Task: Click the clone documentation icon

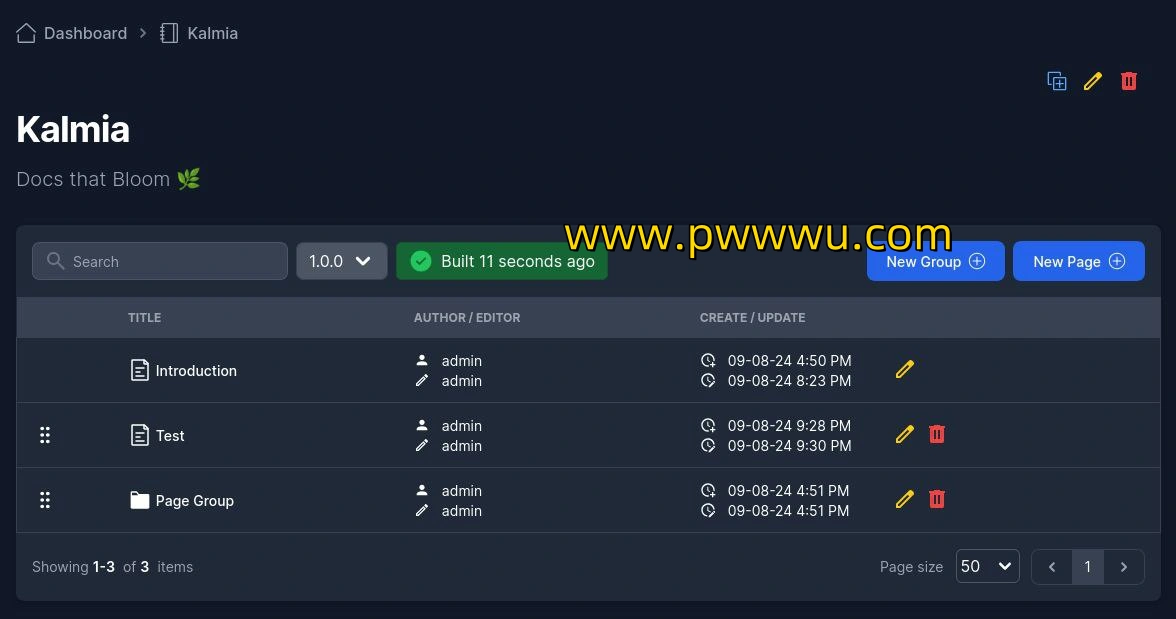Action: point(1057,81)
